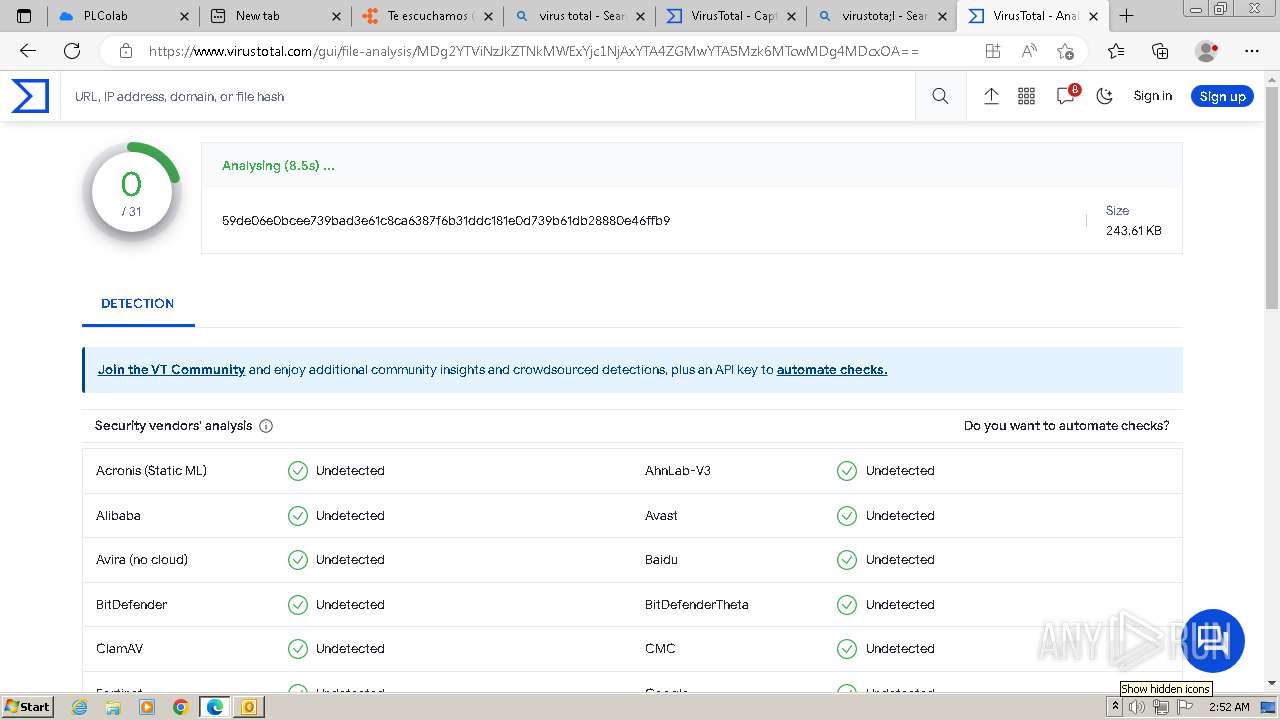This screenshot has width=1280, height=720.
Task: Add page to favorites star-plus icon
Action: click(x=1065, y=51)
